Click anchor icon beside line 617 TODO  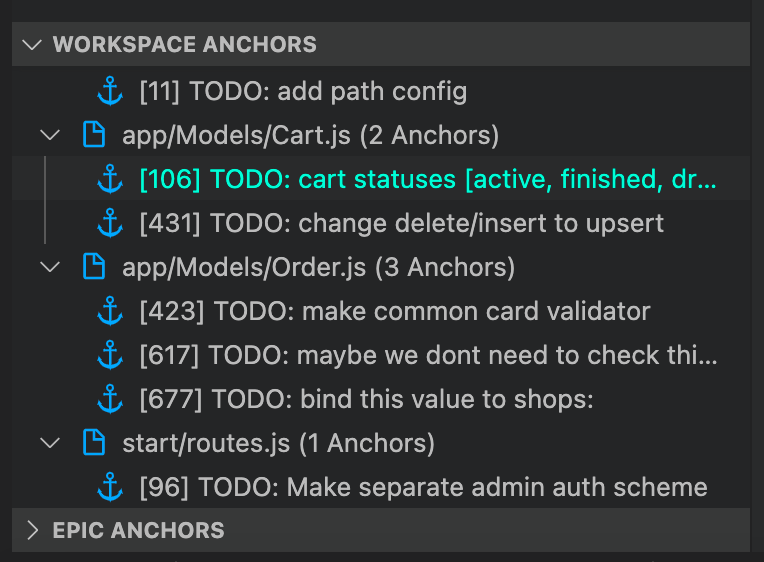[x=109, y=355]
